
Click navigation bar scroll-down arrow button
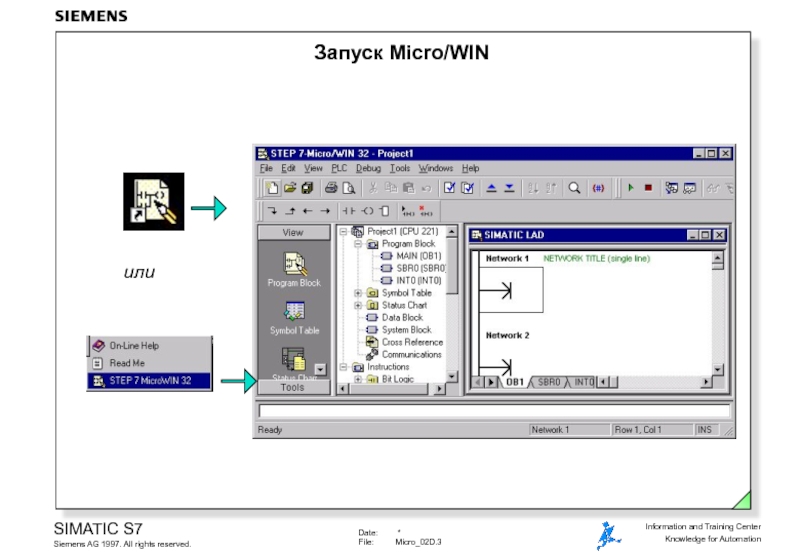[320, 369]
